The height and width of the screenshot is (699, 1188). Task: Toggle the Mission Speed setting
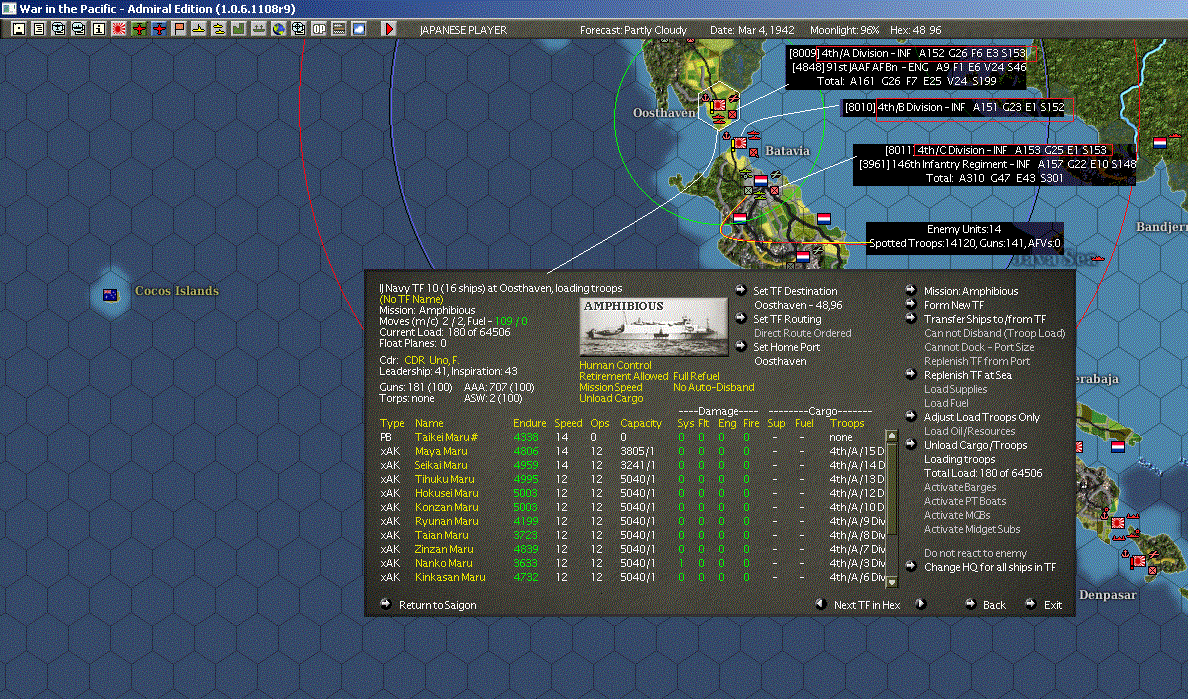(611, 387)
